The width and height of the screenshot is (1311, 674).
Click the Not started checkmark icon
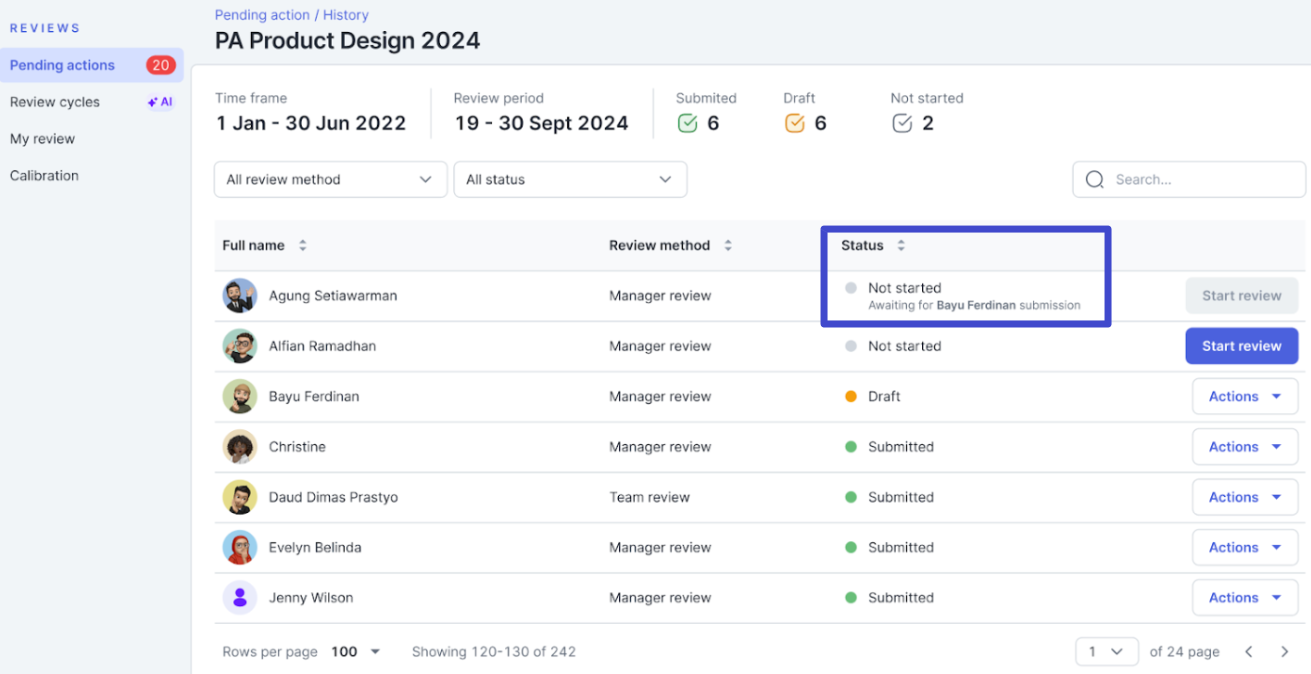pos(902,124)
